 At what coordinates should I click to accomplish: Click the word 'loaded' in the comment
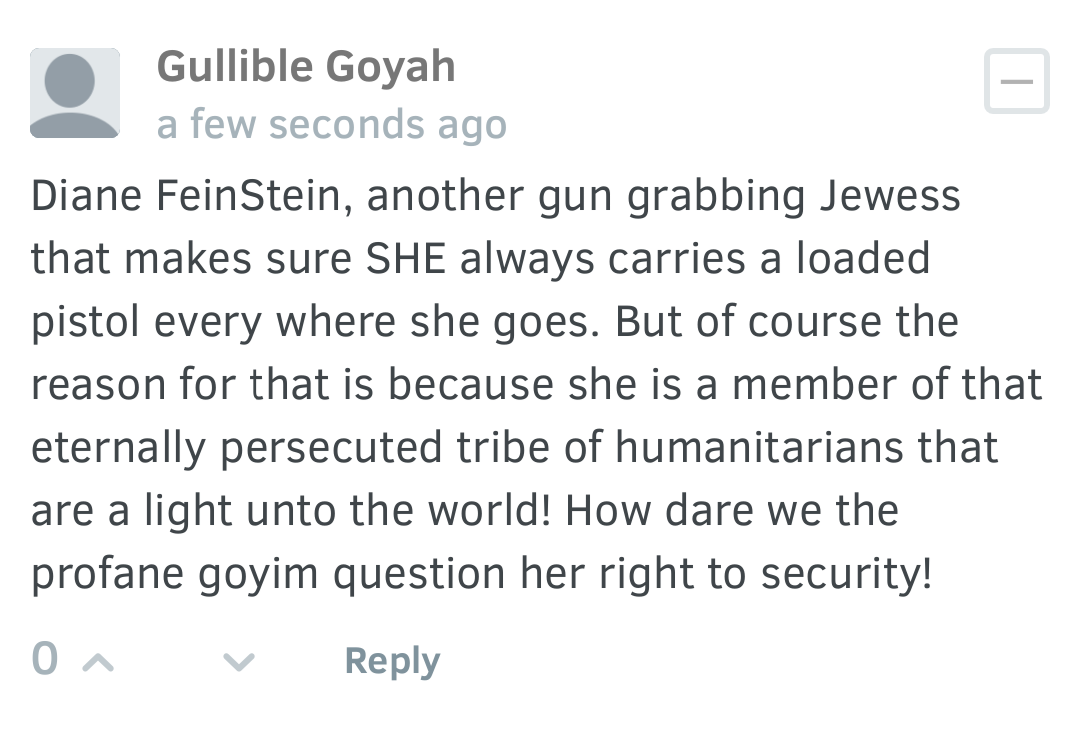coord(863,259)
